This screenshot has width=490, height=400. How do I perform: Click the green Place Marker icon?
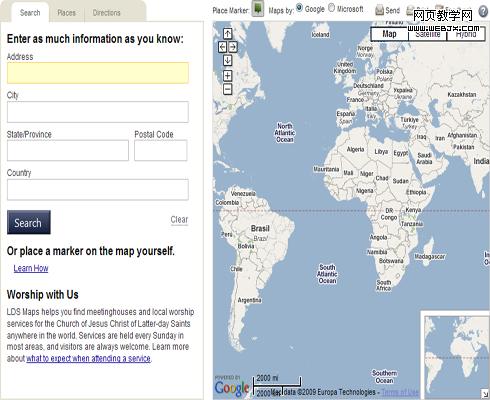pos(257,8)
